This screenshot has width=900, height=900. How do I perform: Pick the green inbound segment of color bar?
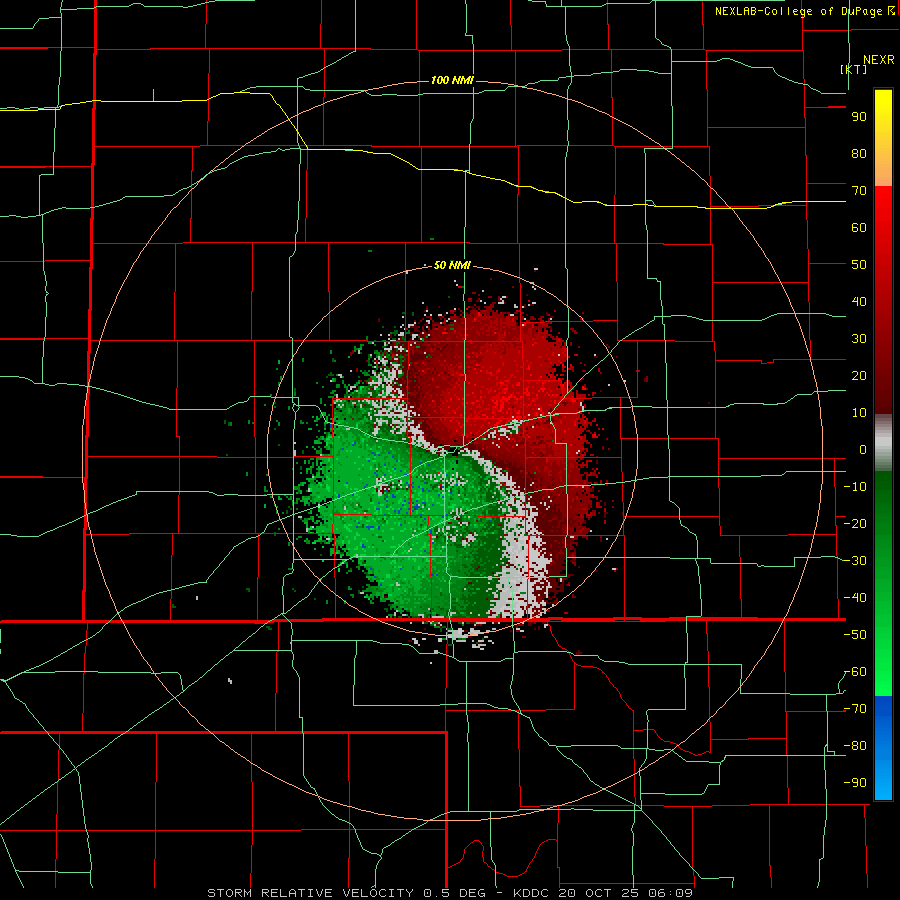coord(883,583)
